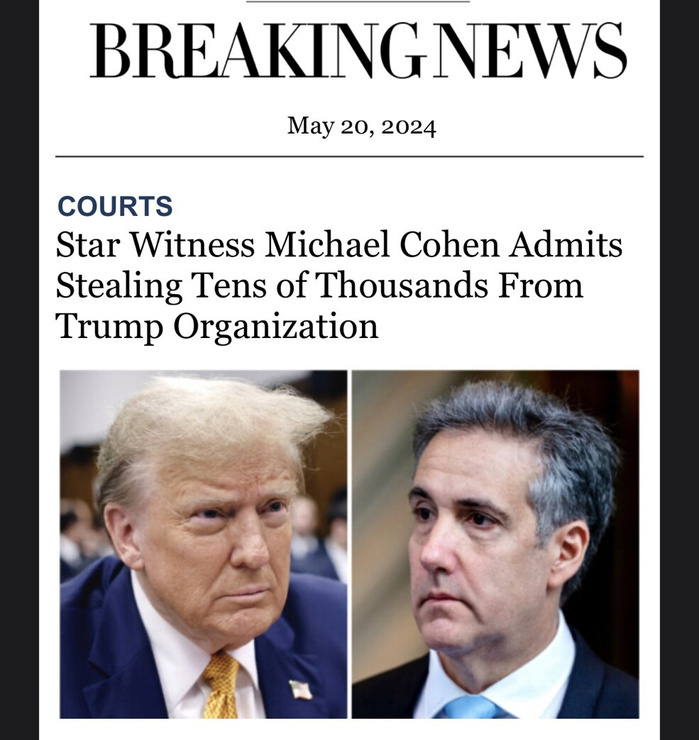Click the short rule above BREAKING NEWS
The image size is (699, 740).
[x=358, y=1]
